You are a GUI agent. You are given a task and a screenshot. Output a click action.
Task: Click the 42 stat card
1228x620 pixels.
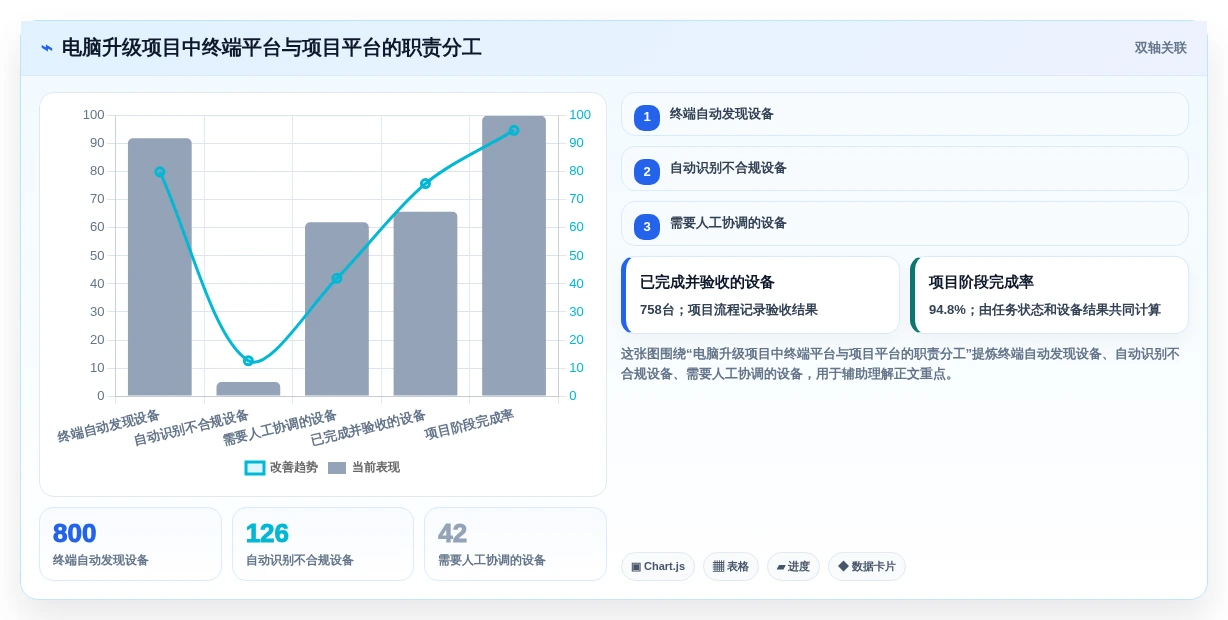[x=515, y=544]
